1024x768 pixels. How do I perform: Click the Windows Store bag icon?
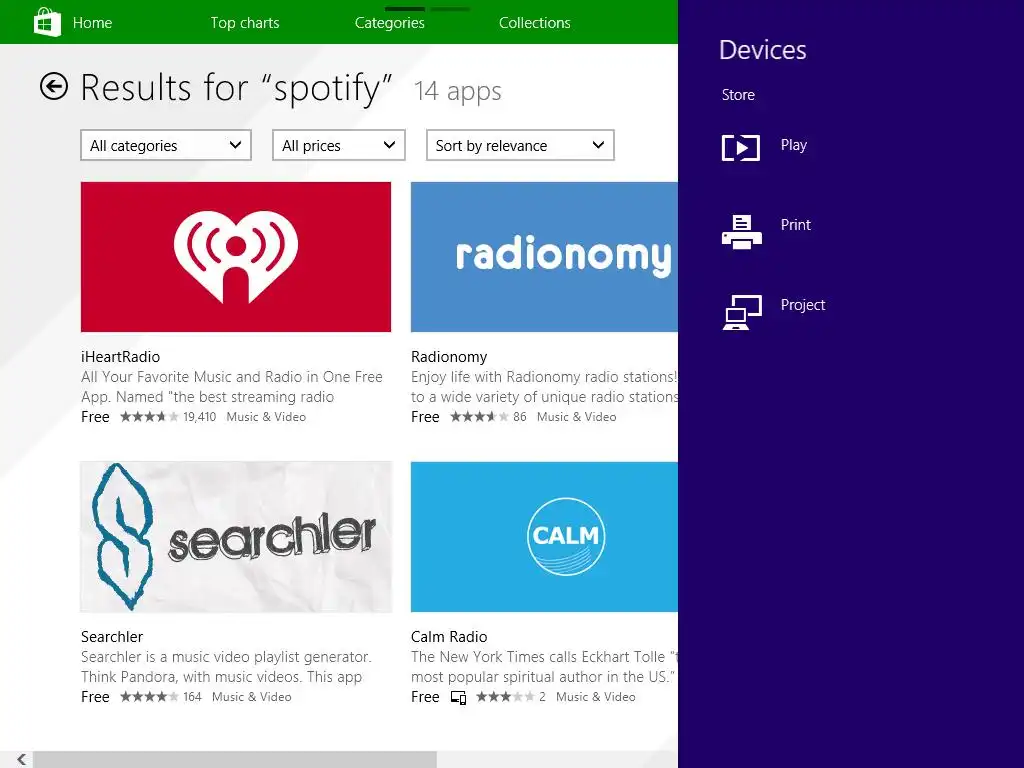coord(47,22)
